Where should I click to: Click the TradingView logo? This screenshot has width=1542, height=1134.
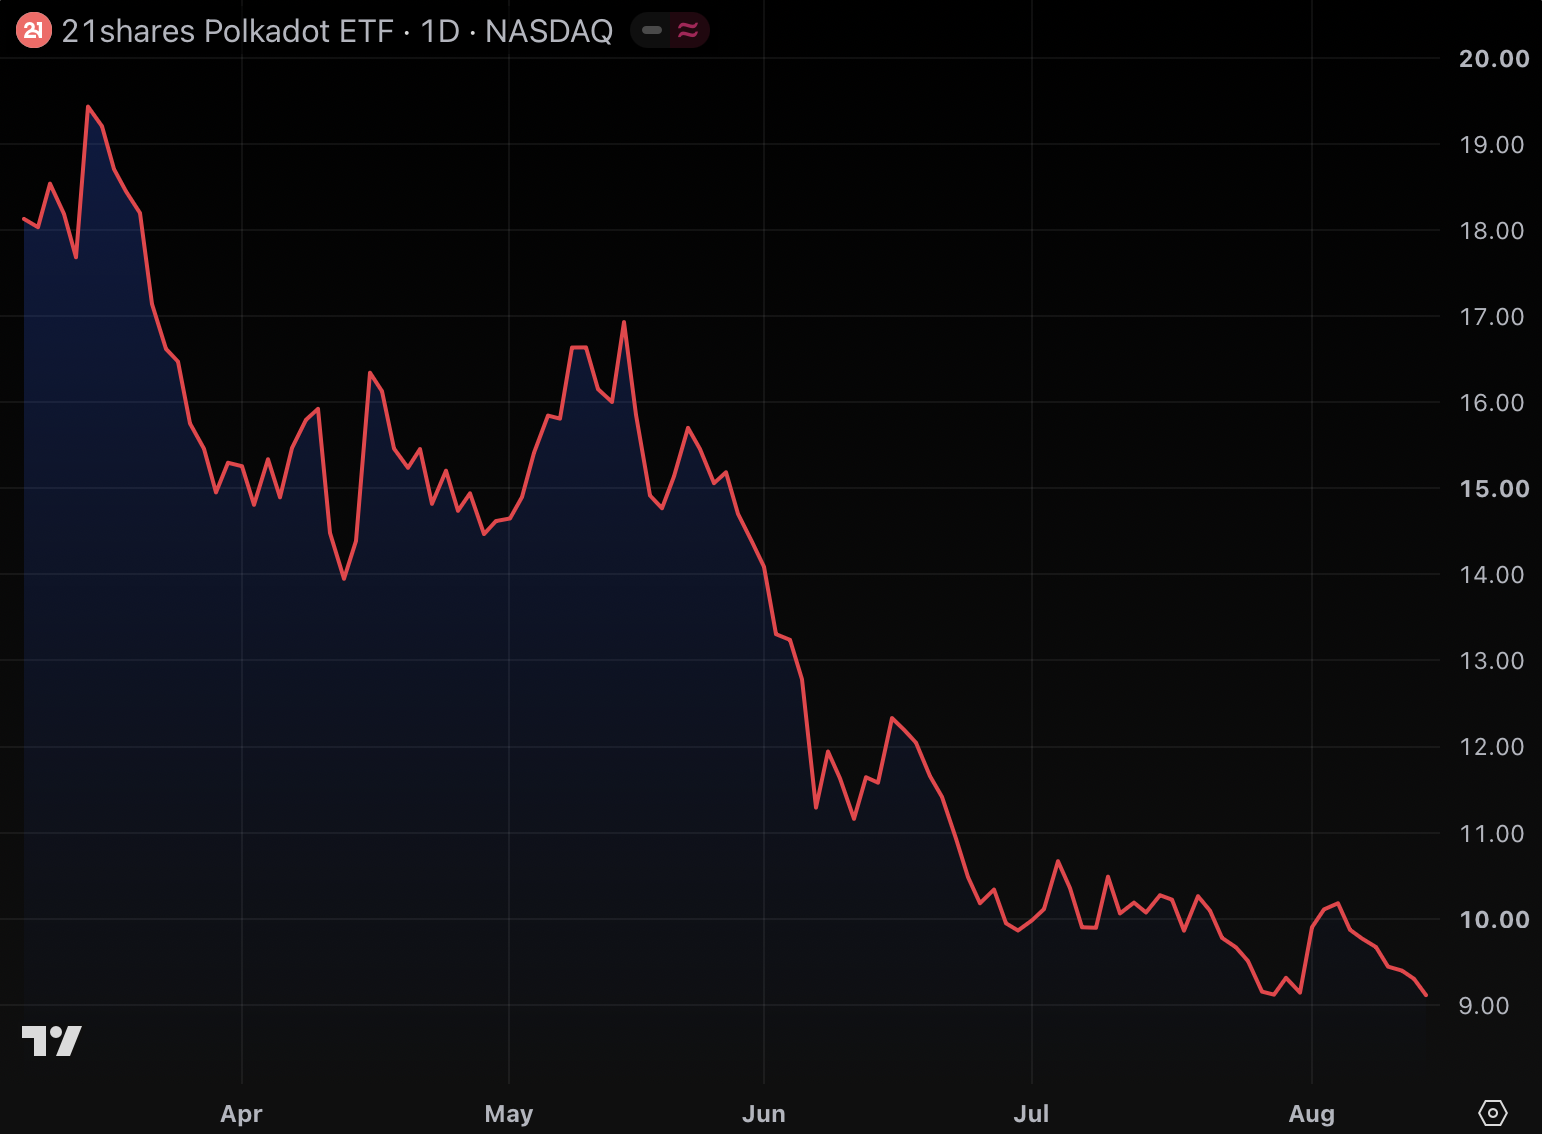coord(51,1041)
